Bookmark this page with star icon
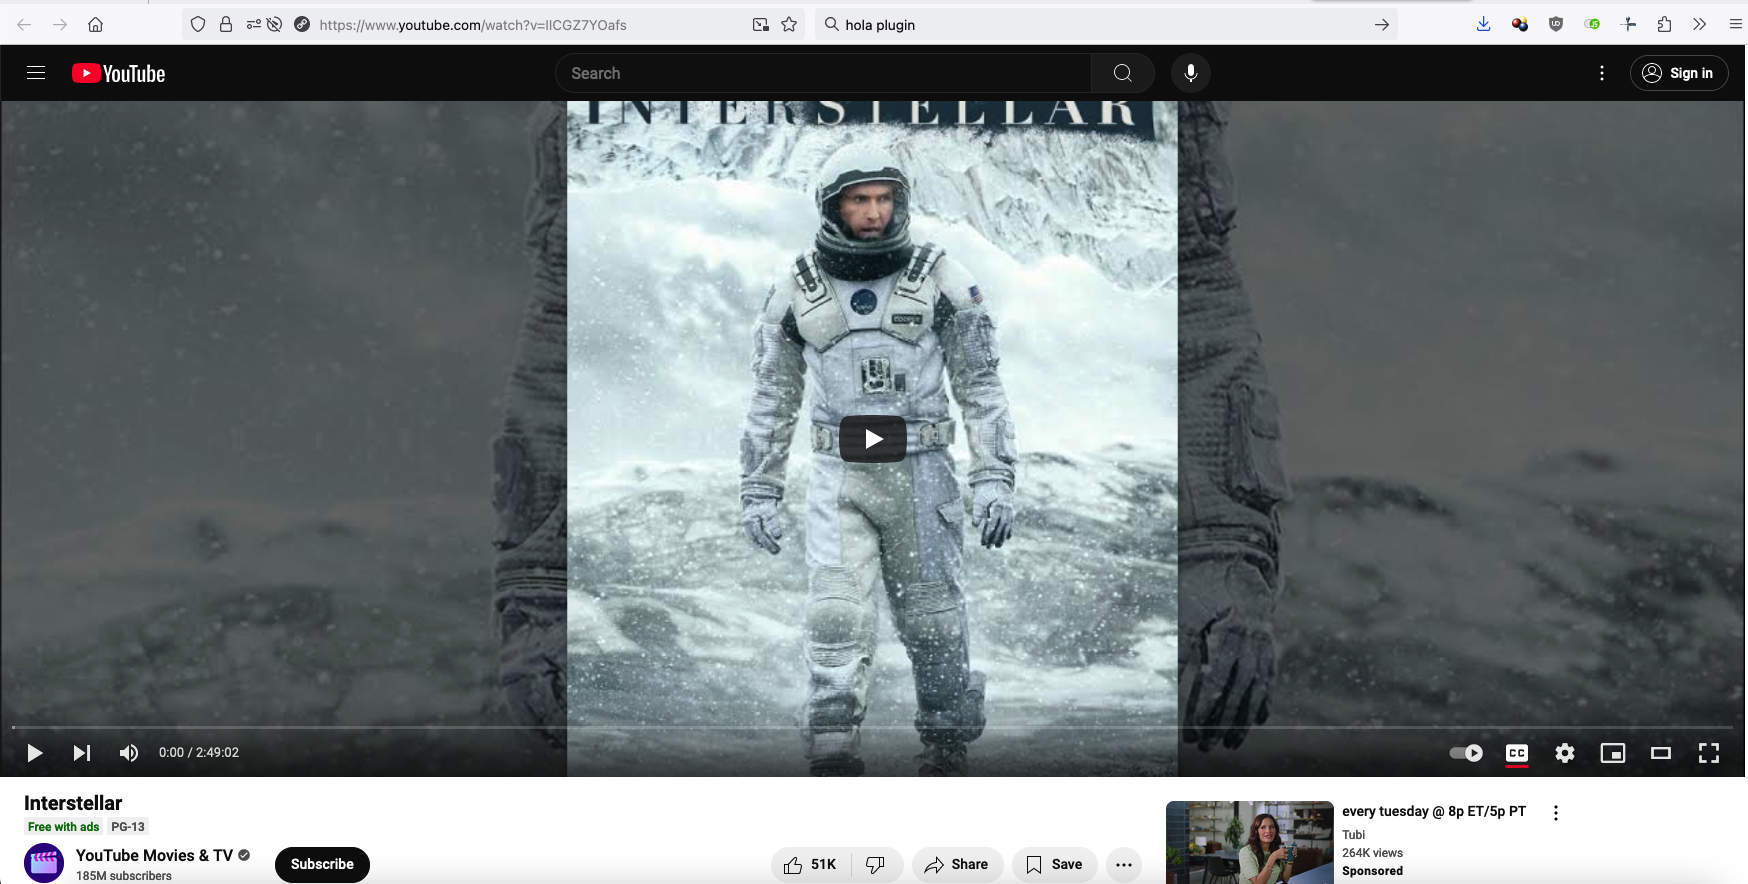This screenshot has height=884, width=1748. click(x=789, y=24)
